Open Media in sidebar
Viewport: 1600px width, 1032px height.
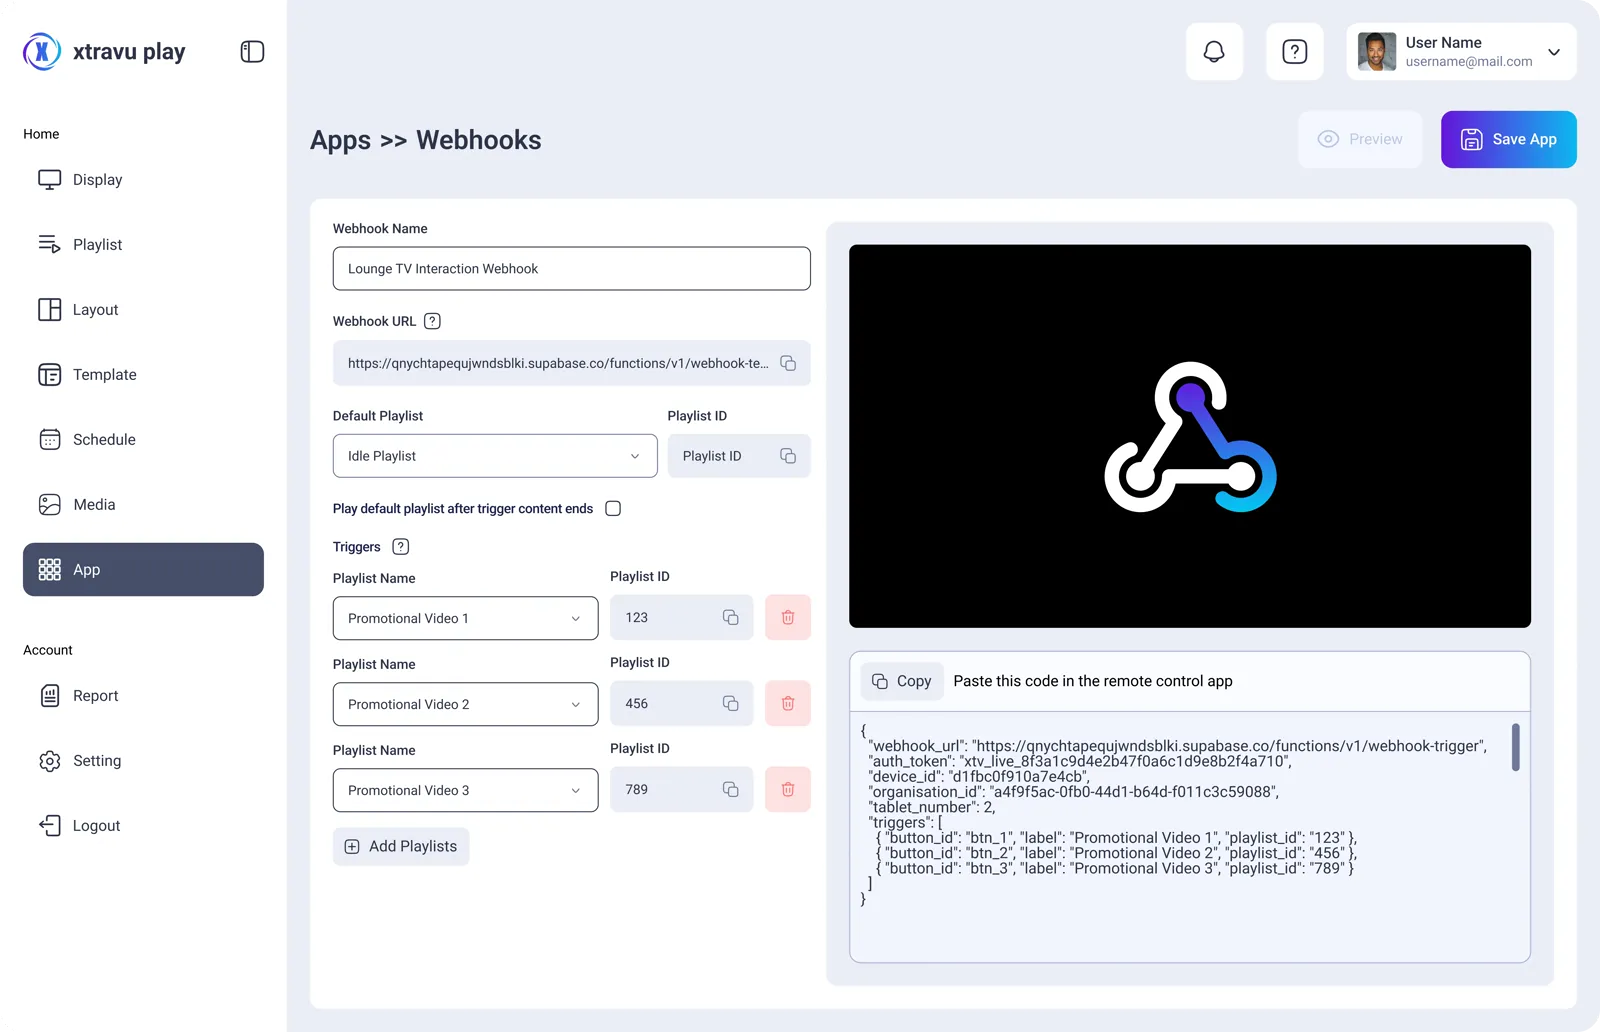(x=143, y=505)
